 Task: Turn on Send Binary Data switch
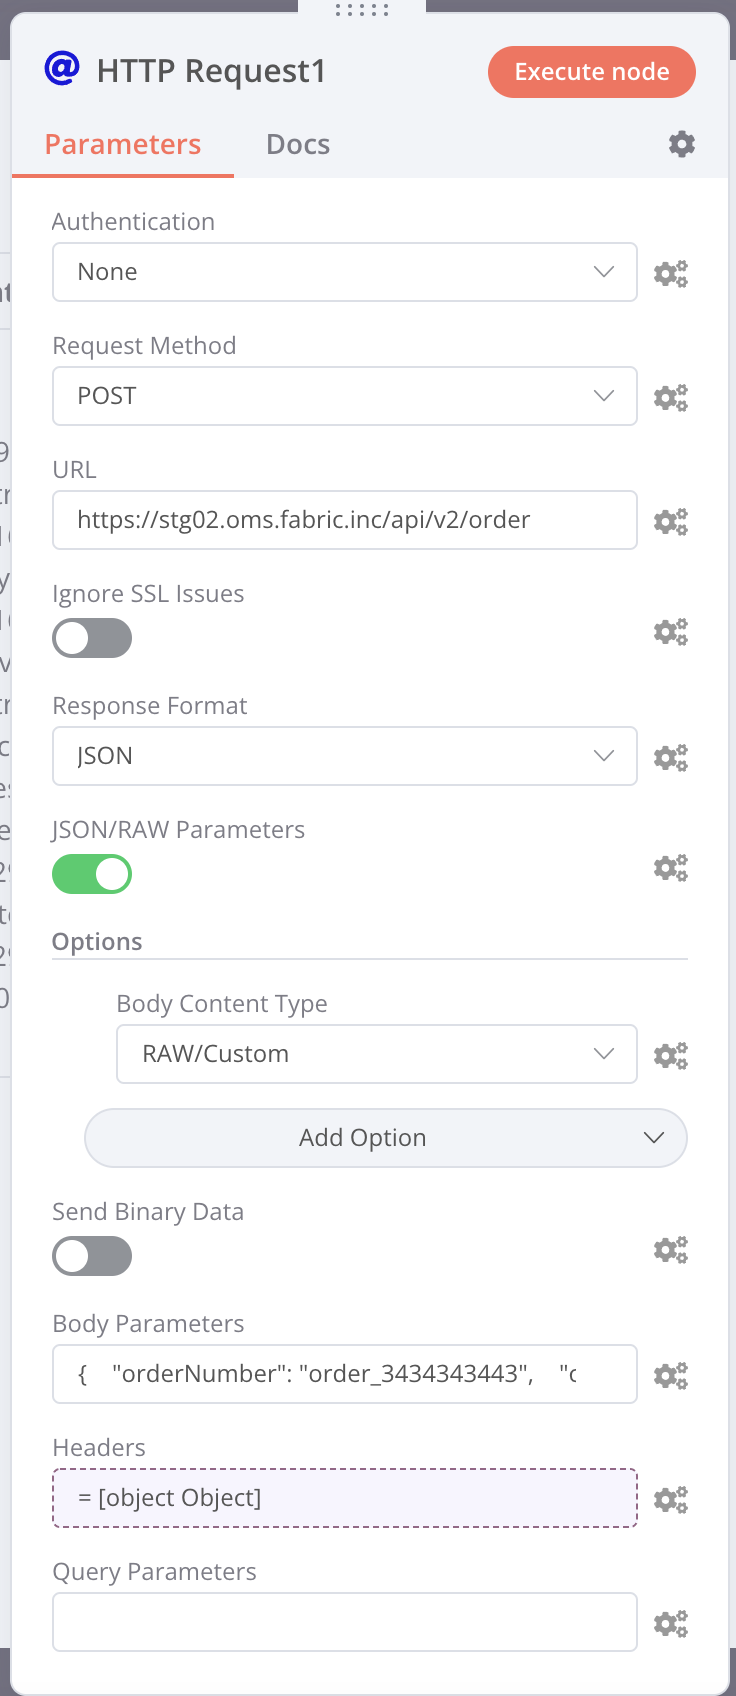point(92,1256)
